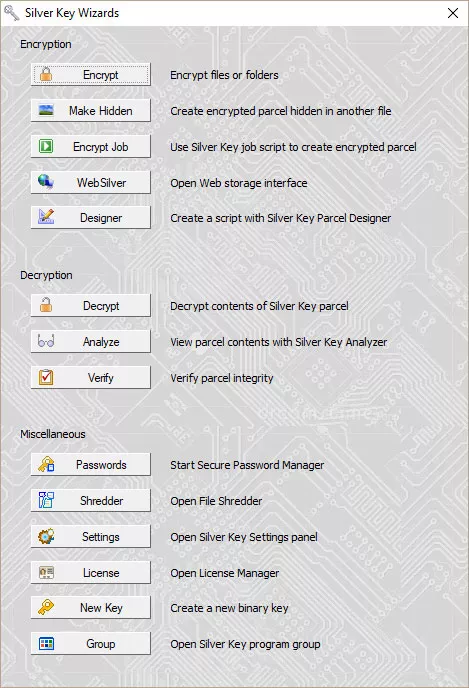
Task: Open the License Manager button
Action: (91, 573)
